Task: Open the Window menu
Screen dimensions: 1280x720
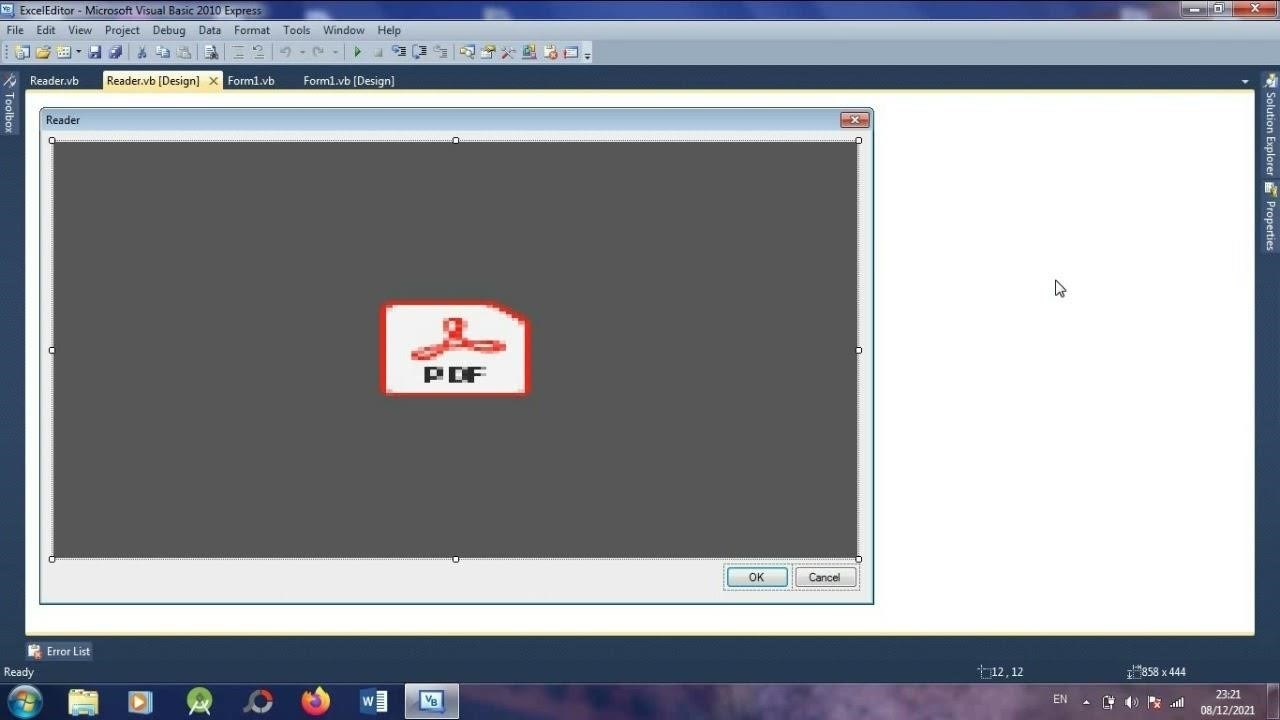Action: coord(344,30)
